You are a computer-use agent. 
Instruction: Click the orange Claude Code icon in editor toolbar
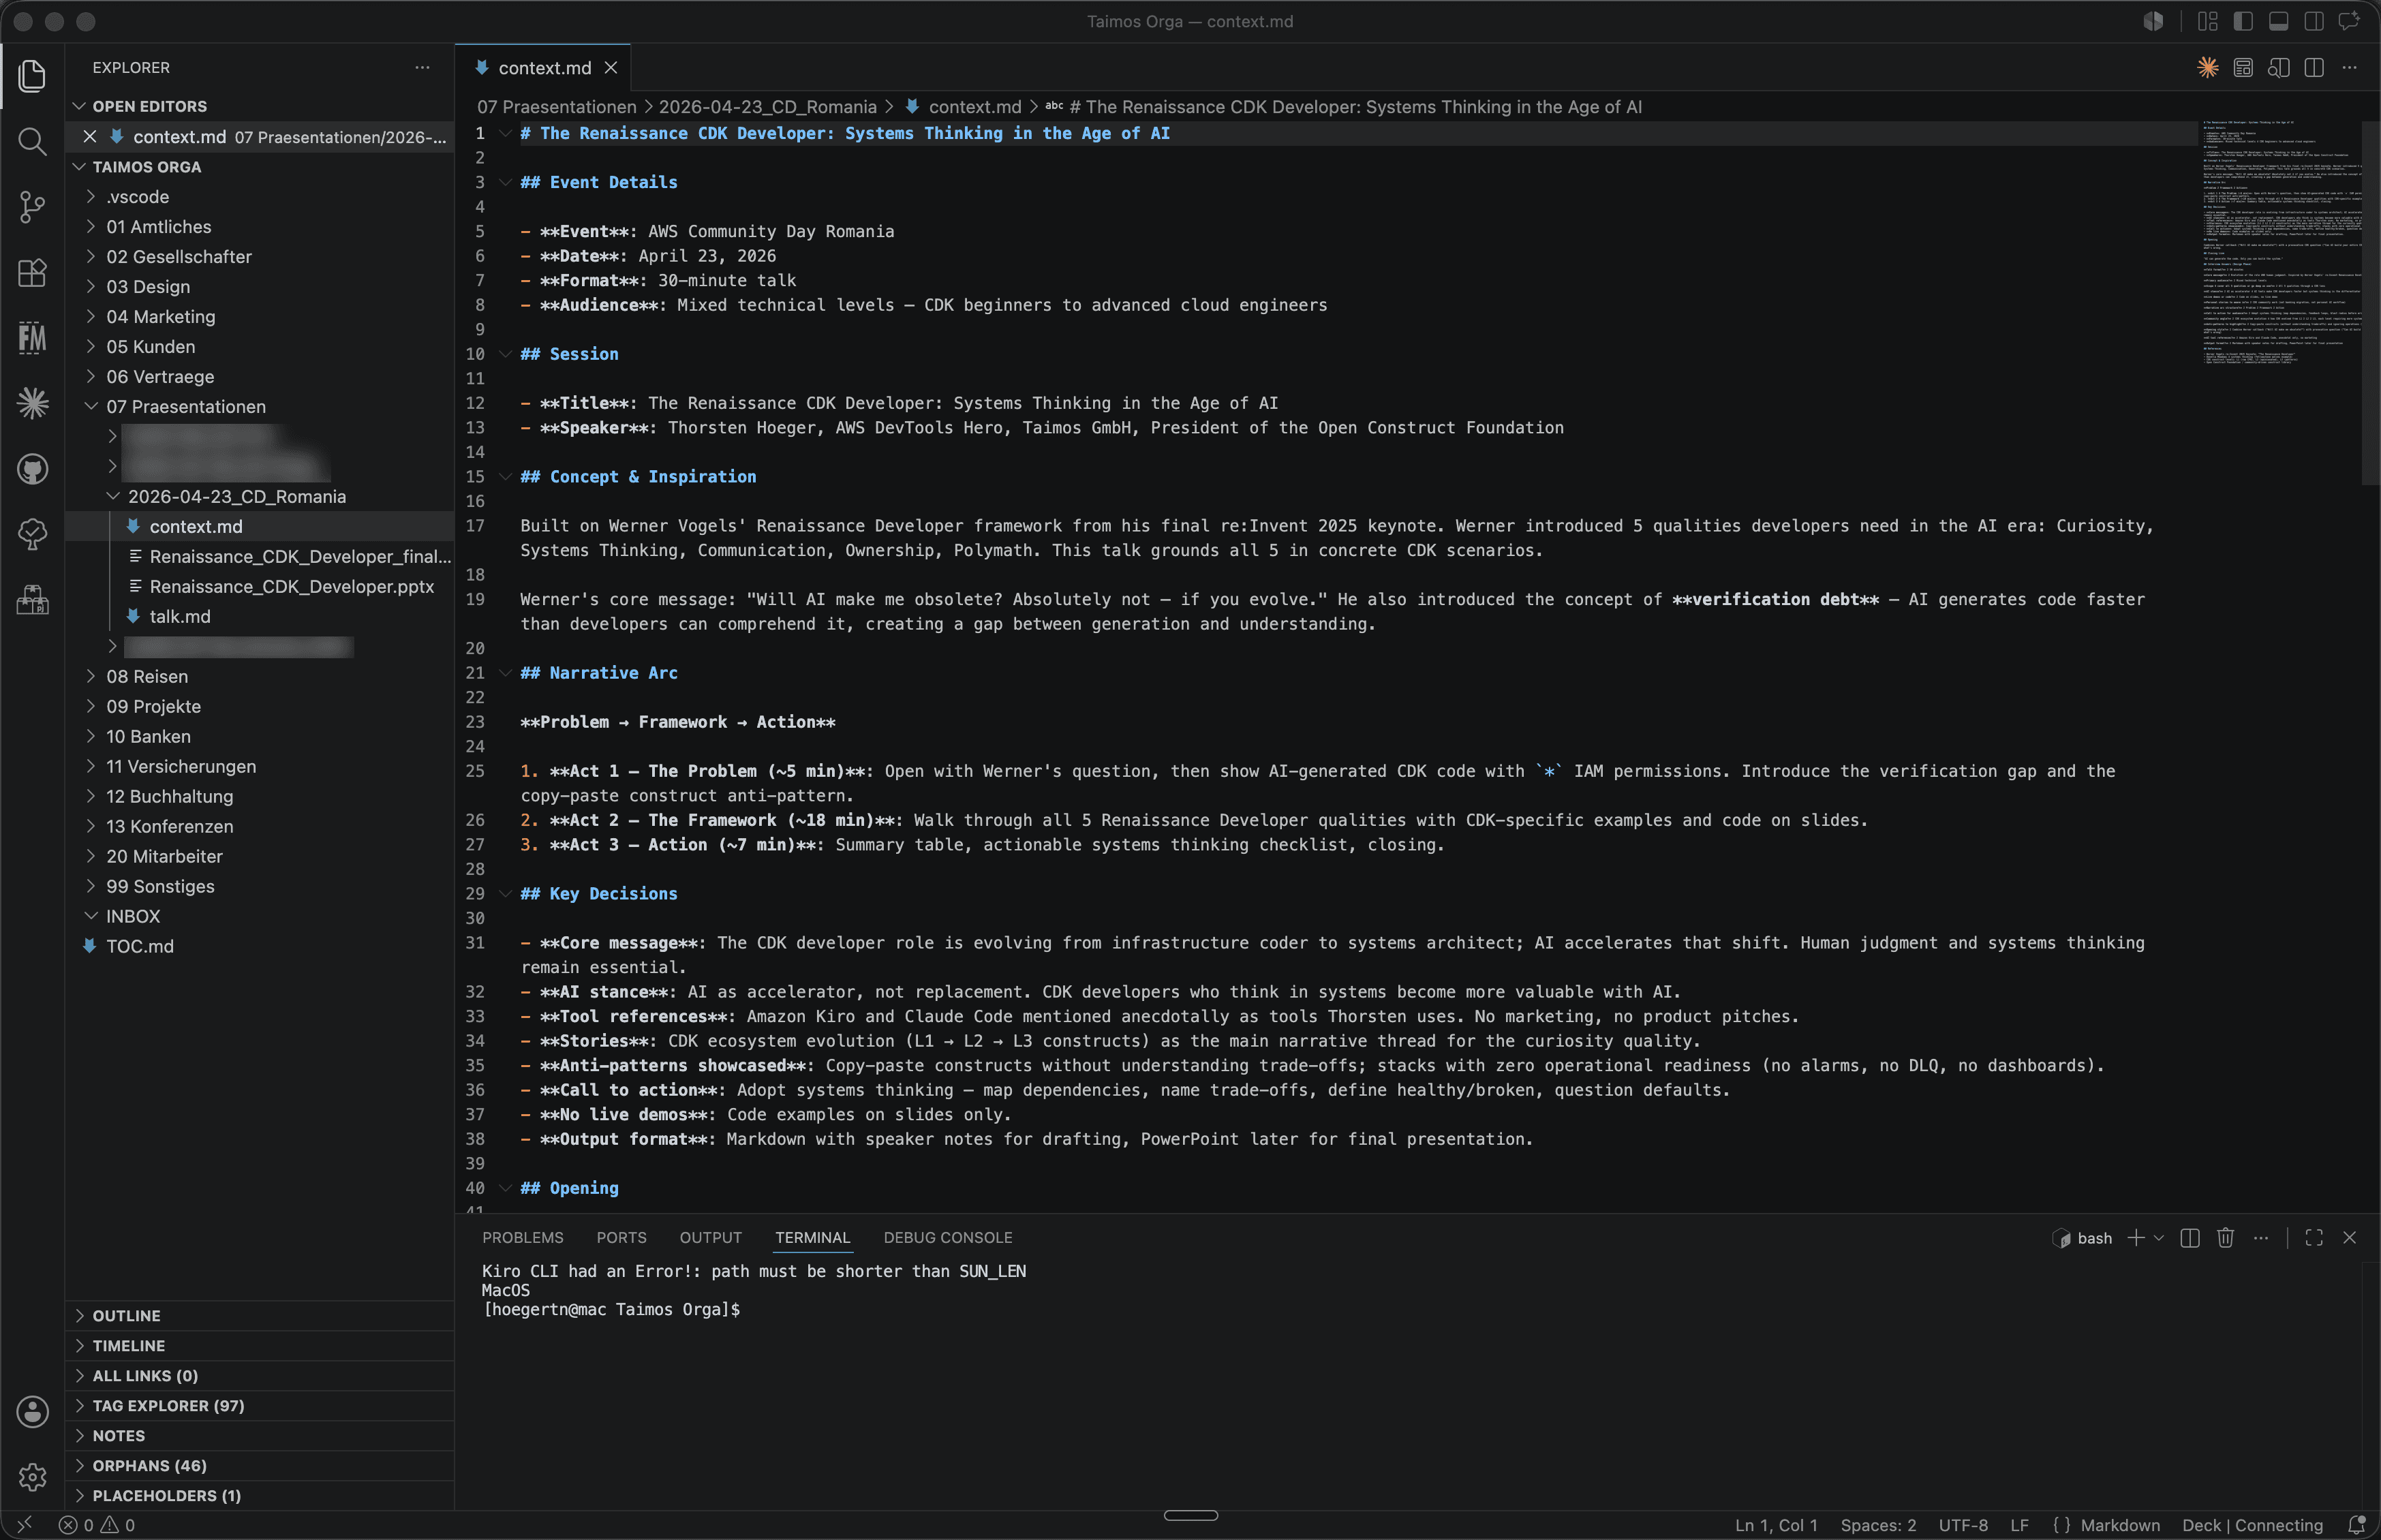(x=2207, y=68)
